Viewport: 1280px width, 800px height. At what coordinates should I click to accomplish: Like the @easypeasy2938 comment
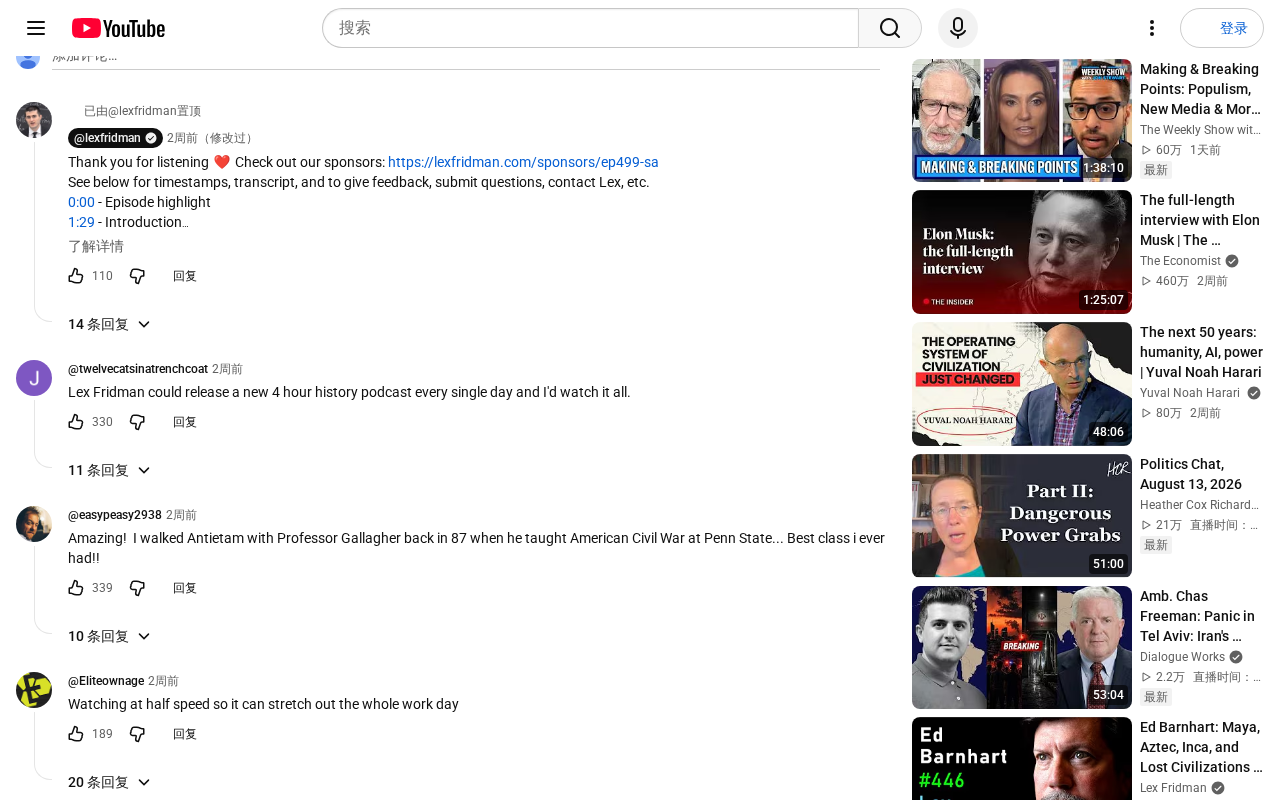click(76, 588)
